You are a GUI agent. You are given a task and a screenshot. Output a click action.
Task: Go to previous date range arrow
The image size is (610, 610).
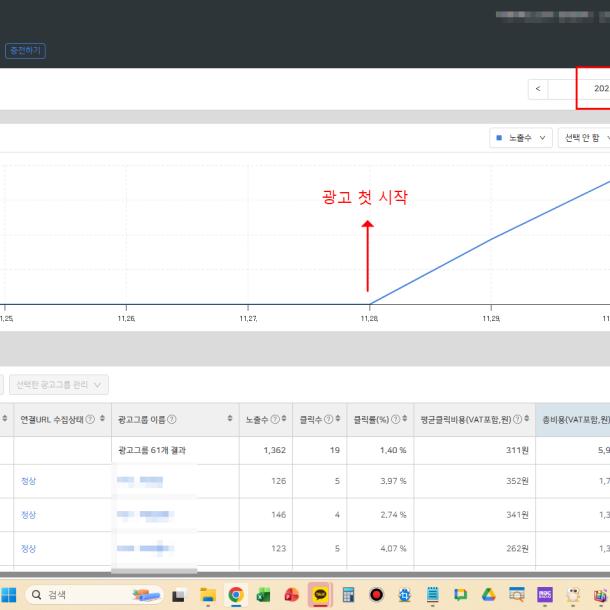point(538,89)
